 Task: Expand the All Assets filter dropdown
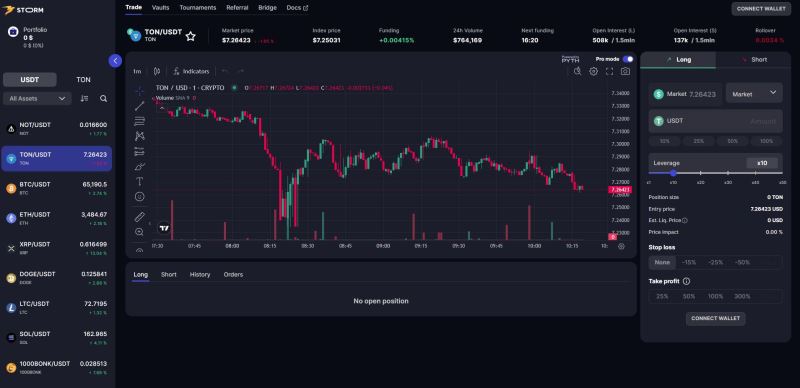(x=37, y=99)
